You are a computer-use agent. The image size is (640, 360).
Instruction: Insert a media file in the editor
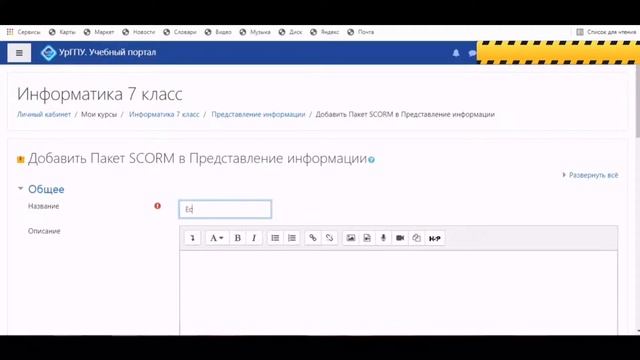(367, 238)
